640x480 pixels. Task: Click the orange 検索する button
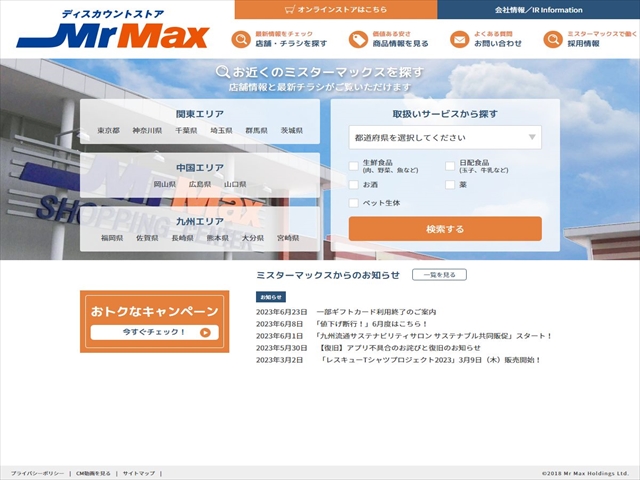point(445,229)
